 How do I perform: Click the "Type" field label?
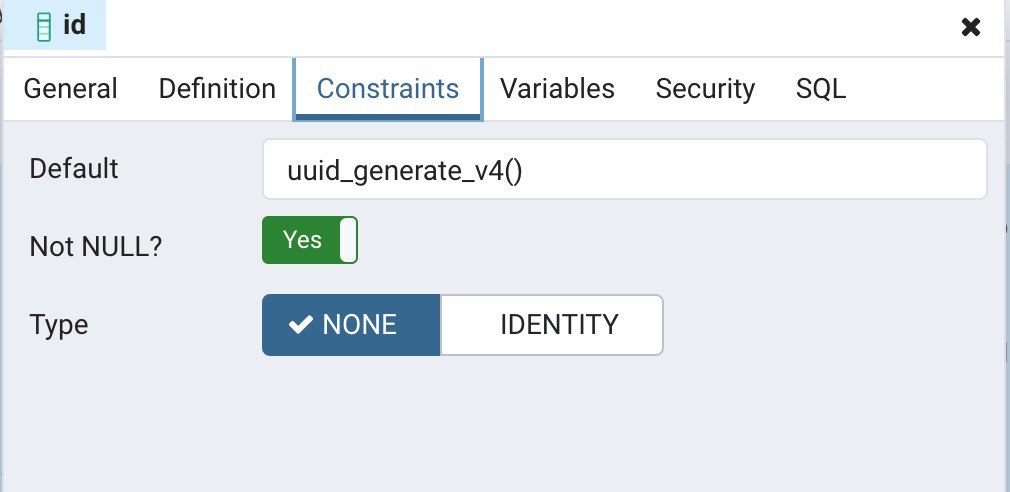click(59, 325)
